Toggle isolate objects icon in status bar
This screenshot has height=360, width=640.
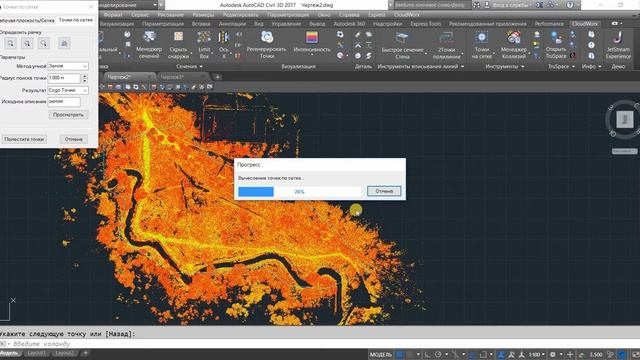click(610, 354)
